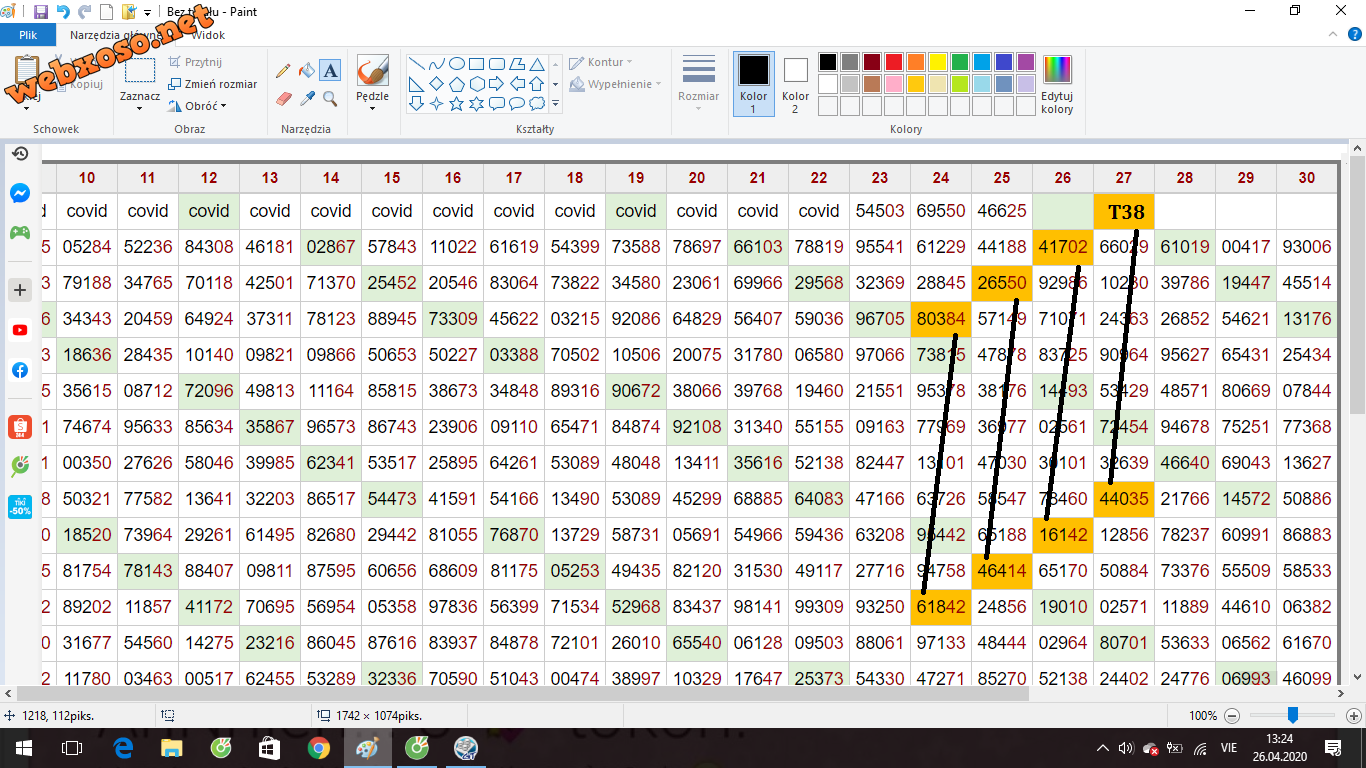Click the highlighted cell 44035
The width and height of the screenshot is (1366, 768).
point(1124,499)
